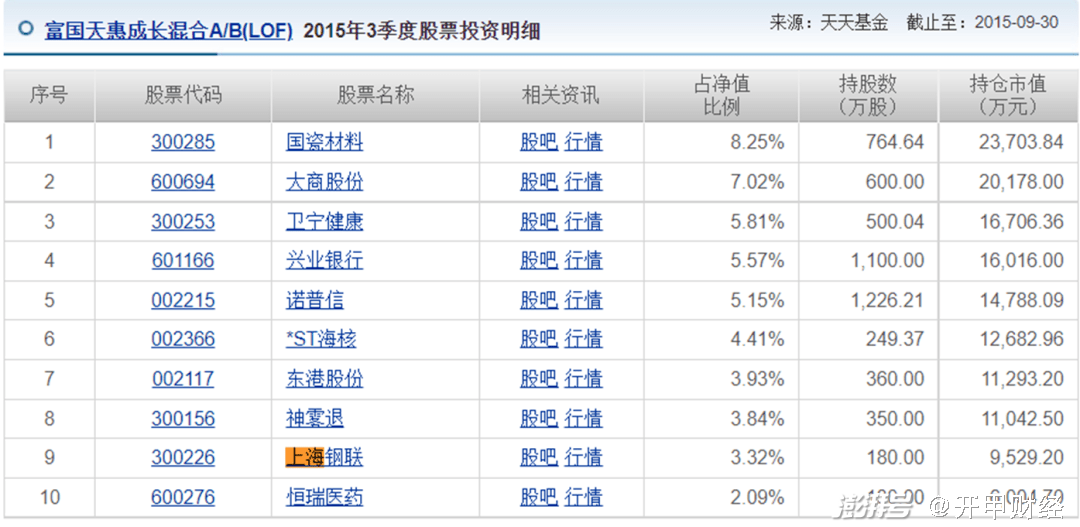Screen dimensions: 1080x527
Task: Click the 相关资讯 column header
Action: (x=561, y=96)
